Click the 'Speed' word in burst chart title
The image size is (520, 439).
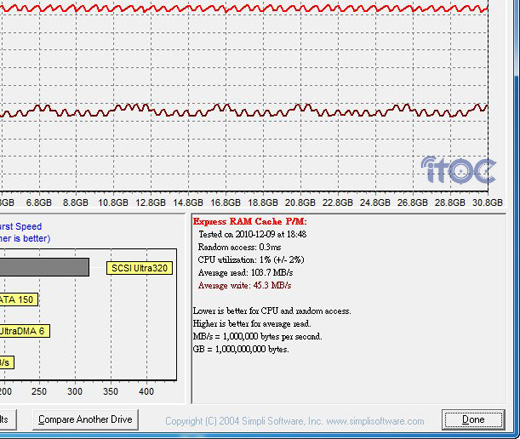coord(28,226)
